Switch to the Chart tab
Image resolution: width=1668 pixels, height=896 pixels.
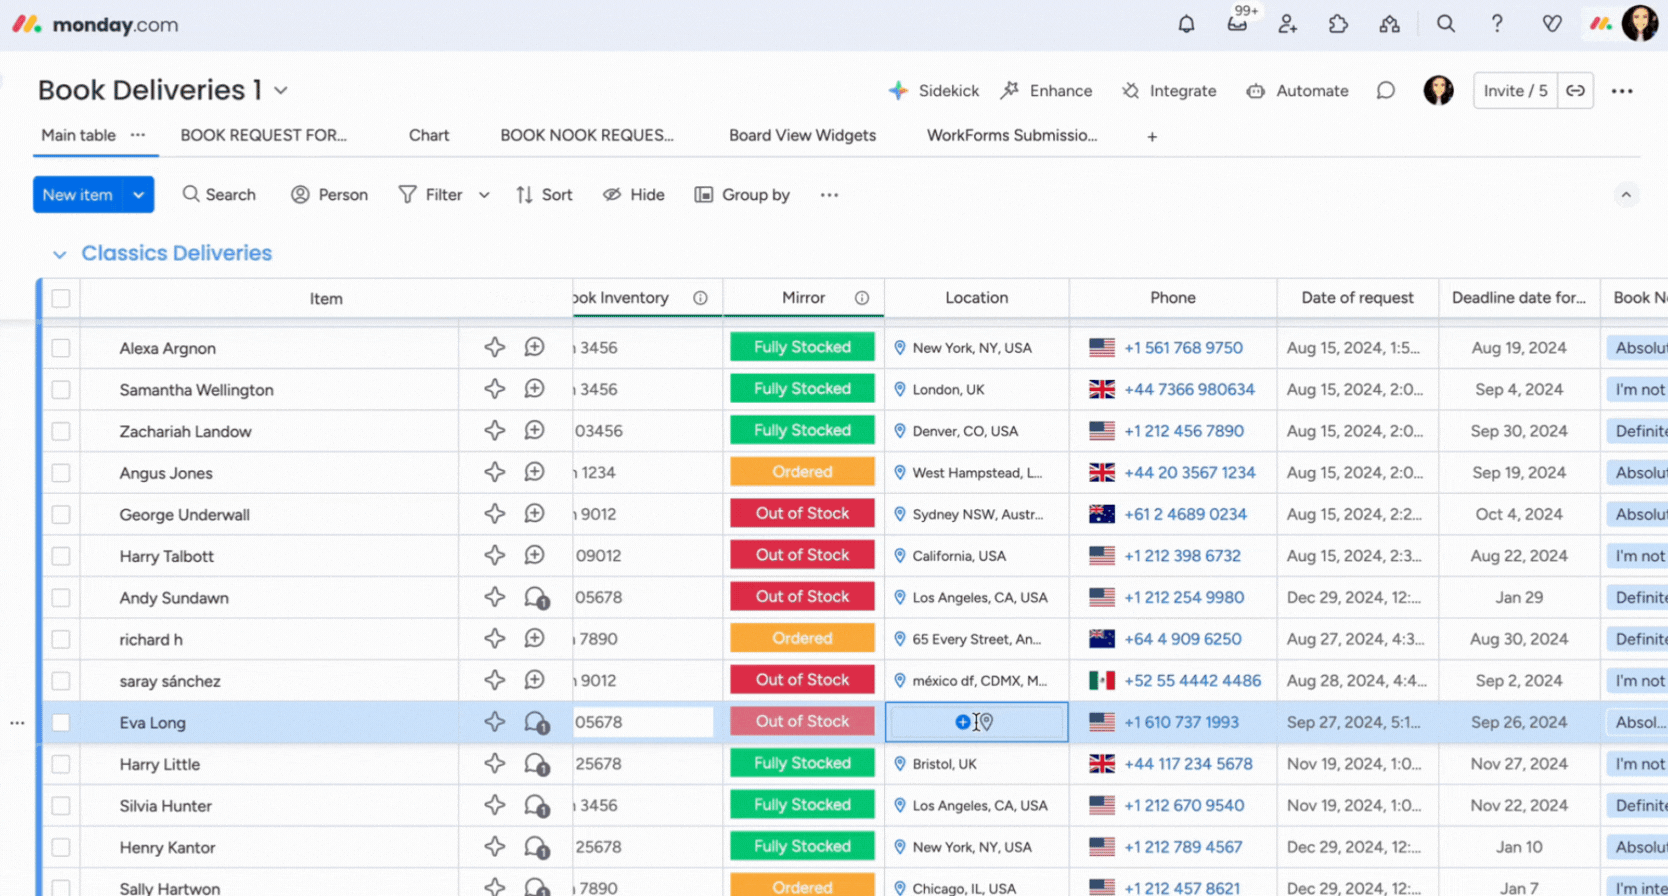tap(428, 136)
